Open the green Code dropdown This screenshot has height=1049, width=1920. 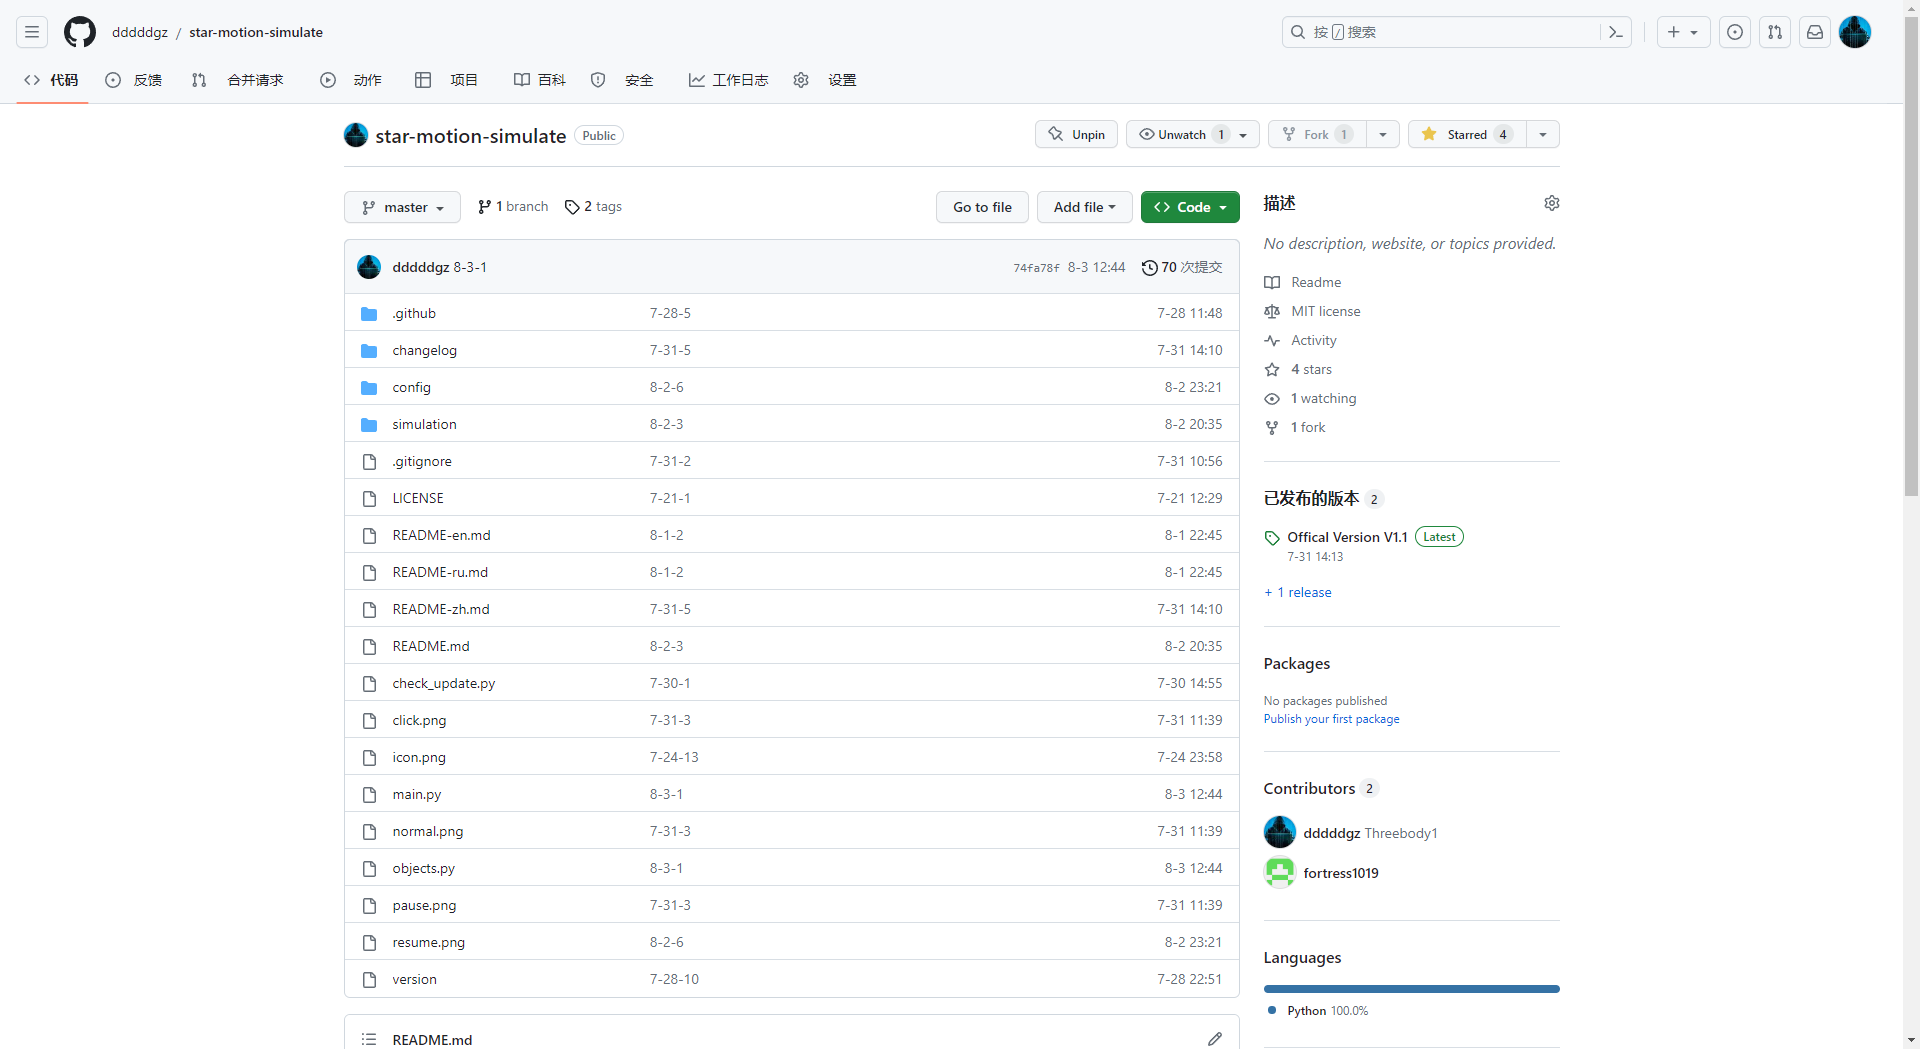coord(1190,207)
